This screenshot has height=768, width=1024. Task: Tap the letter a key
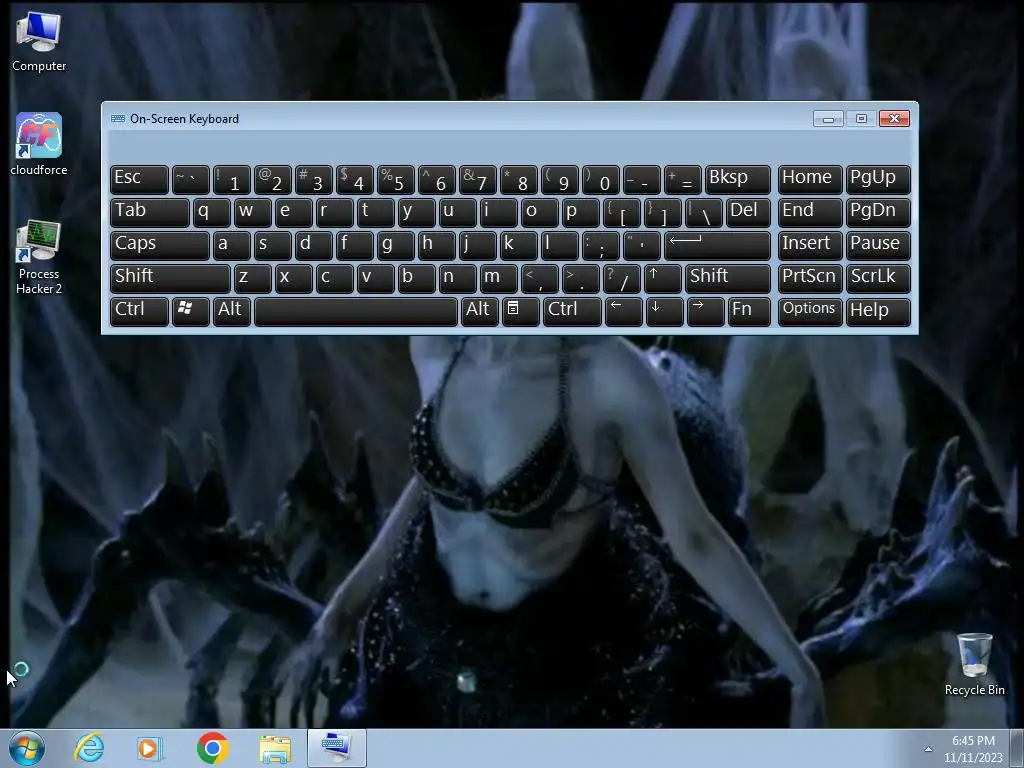[231, 245]
